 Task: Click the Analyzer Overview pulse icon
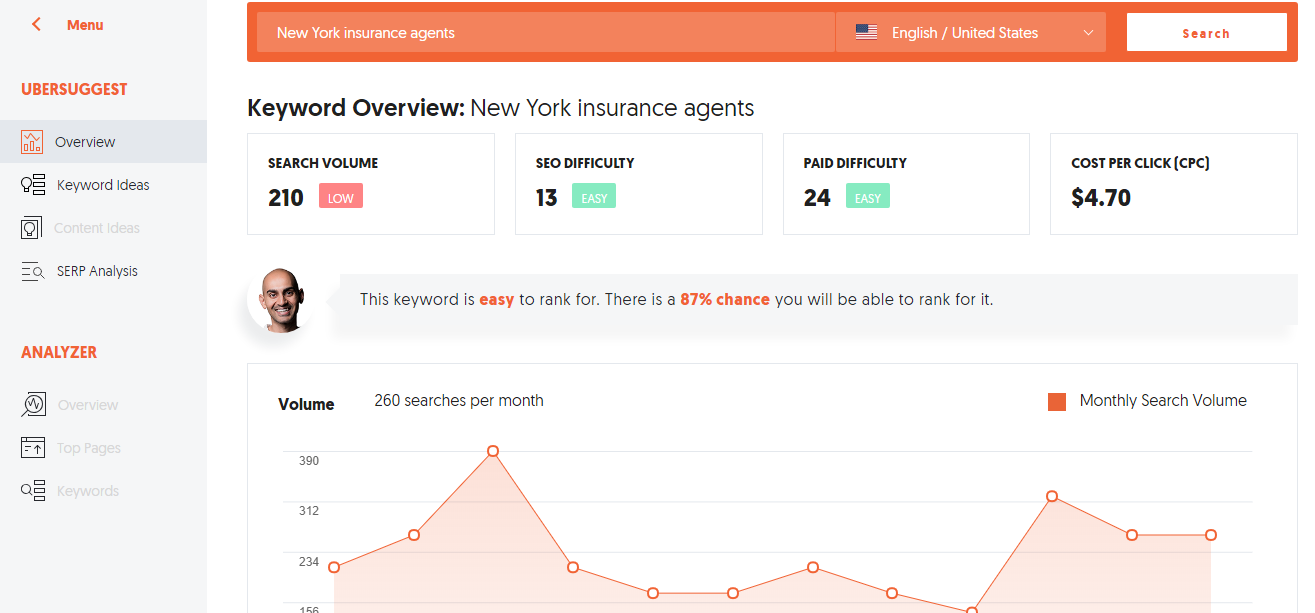tap(33, 405)
